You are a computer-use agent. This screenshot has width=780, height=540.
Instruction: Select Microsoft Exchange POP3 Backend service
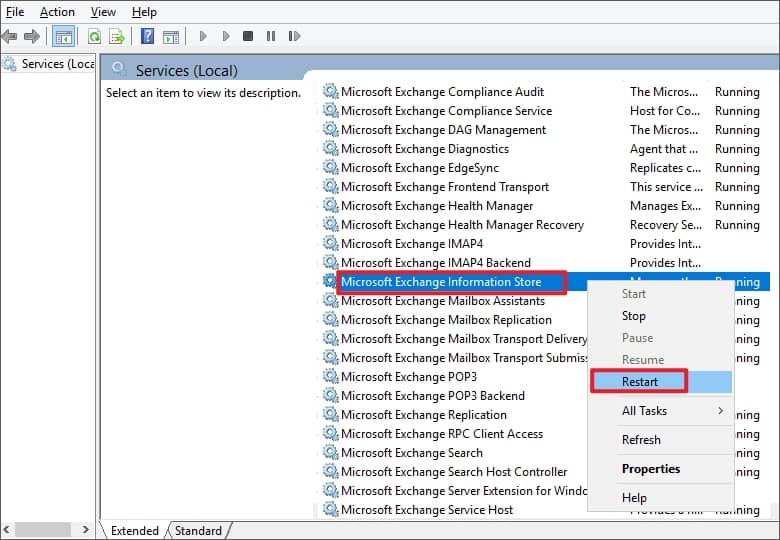(433, 396)
